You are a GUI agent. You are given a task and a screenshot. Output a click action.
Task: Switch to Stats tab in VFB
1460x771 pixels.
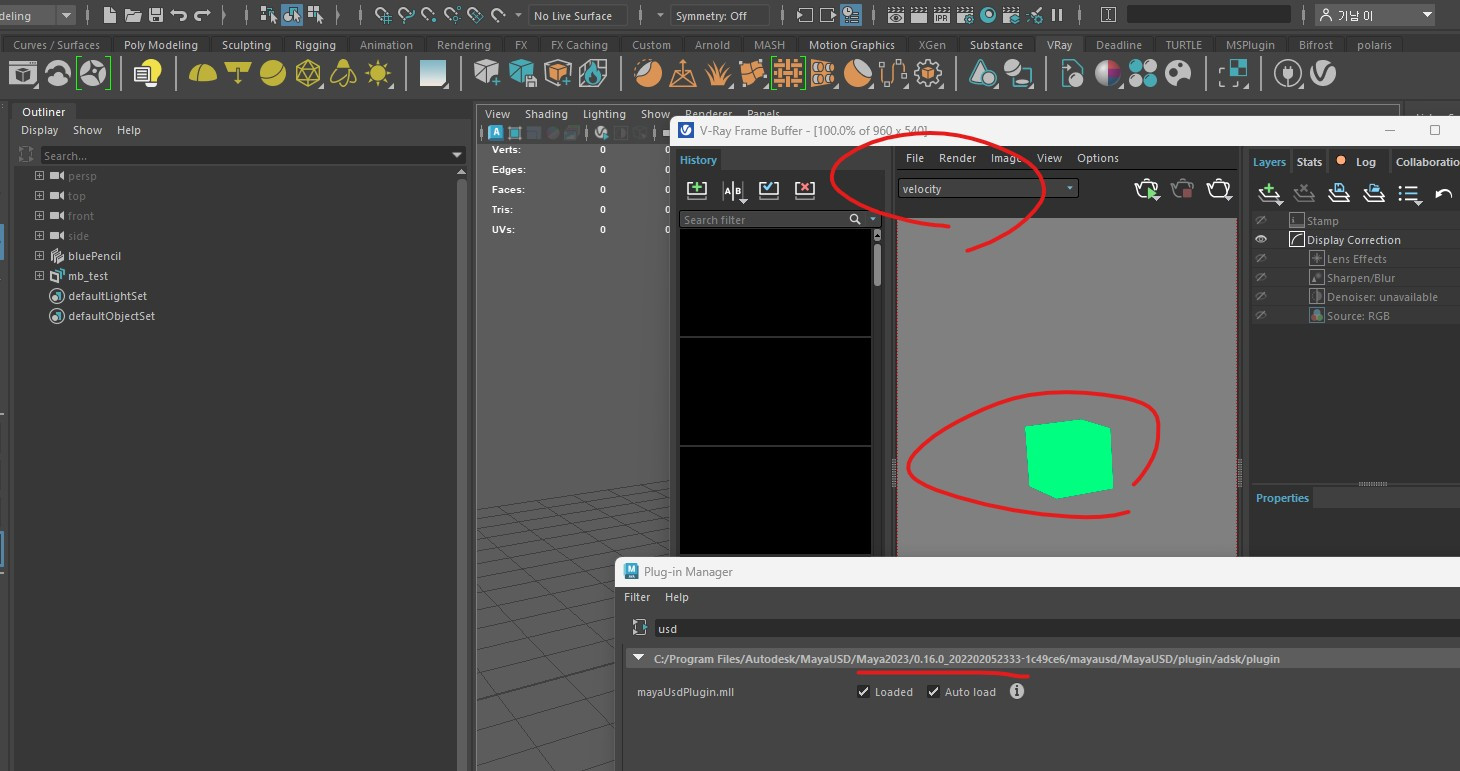pyautogui.click(x=1309, y=162)
